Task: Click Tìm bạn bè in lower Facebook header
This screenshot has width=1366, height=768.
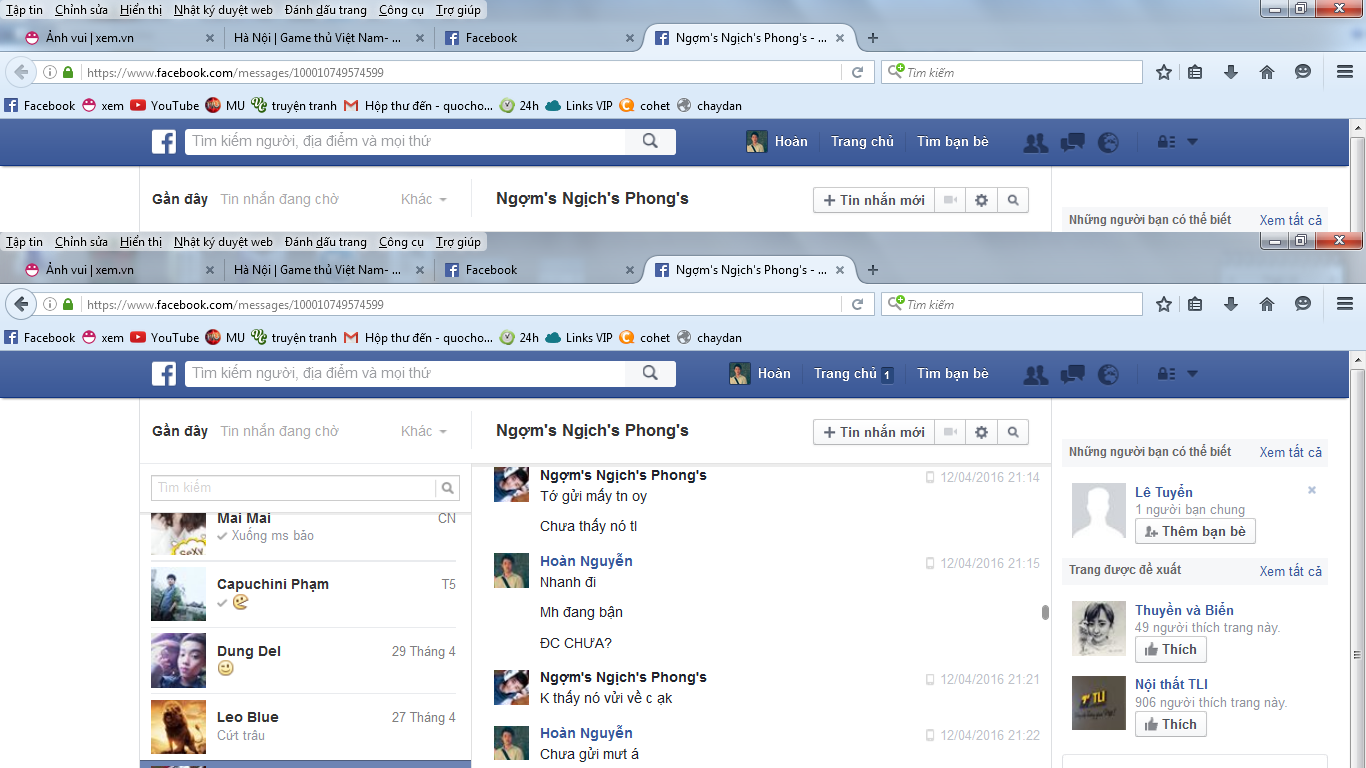Action: 953,374
